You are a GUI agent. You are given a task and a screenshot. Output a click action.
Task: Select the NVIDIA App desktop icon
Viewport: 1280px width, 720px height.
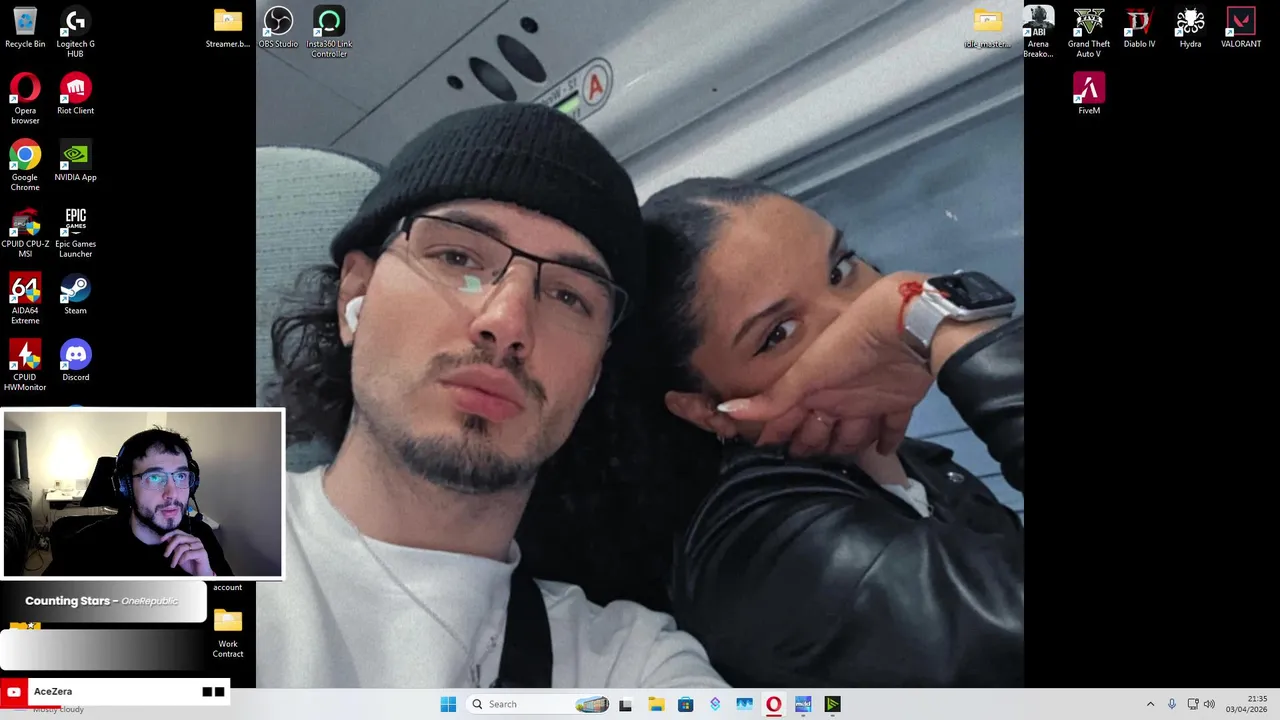pyautogui.click(x=75, y=161)
